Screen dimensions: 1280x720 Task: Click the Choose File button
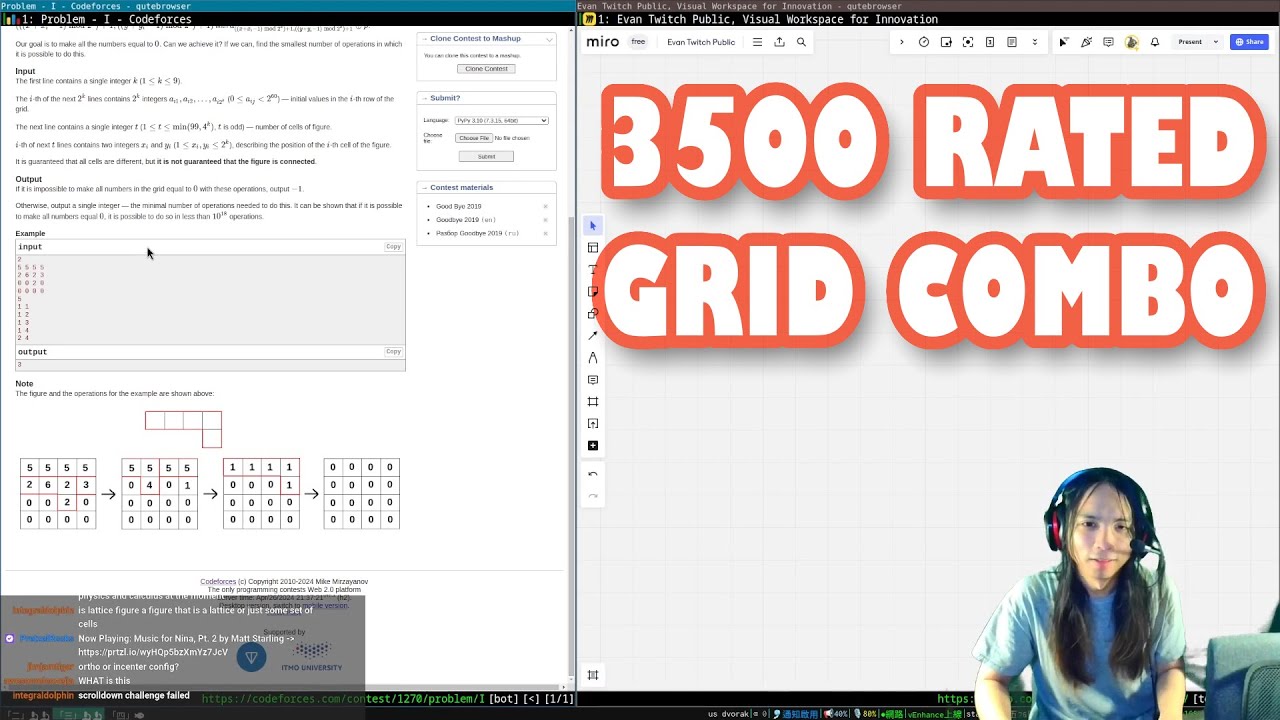[473, 138]
